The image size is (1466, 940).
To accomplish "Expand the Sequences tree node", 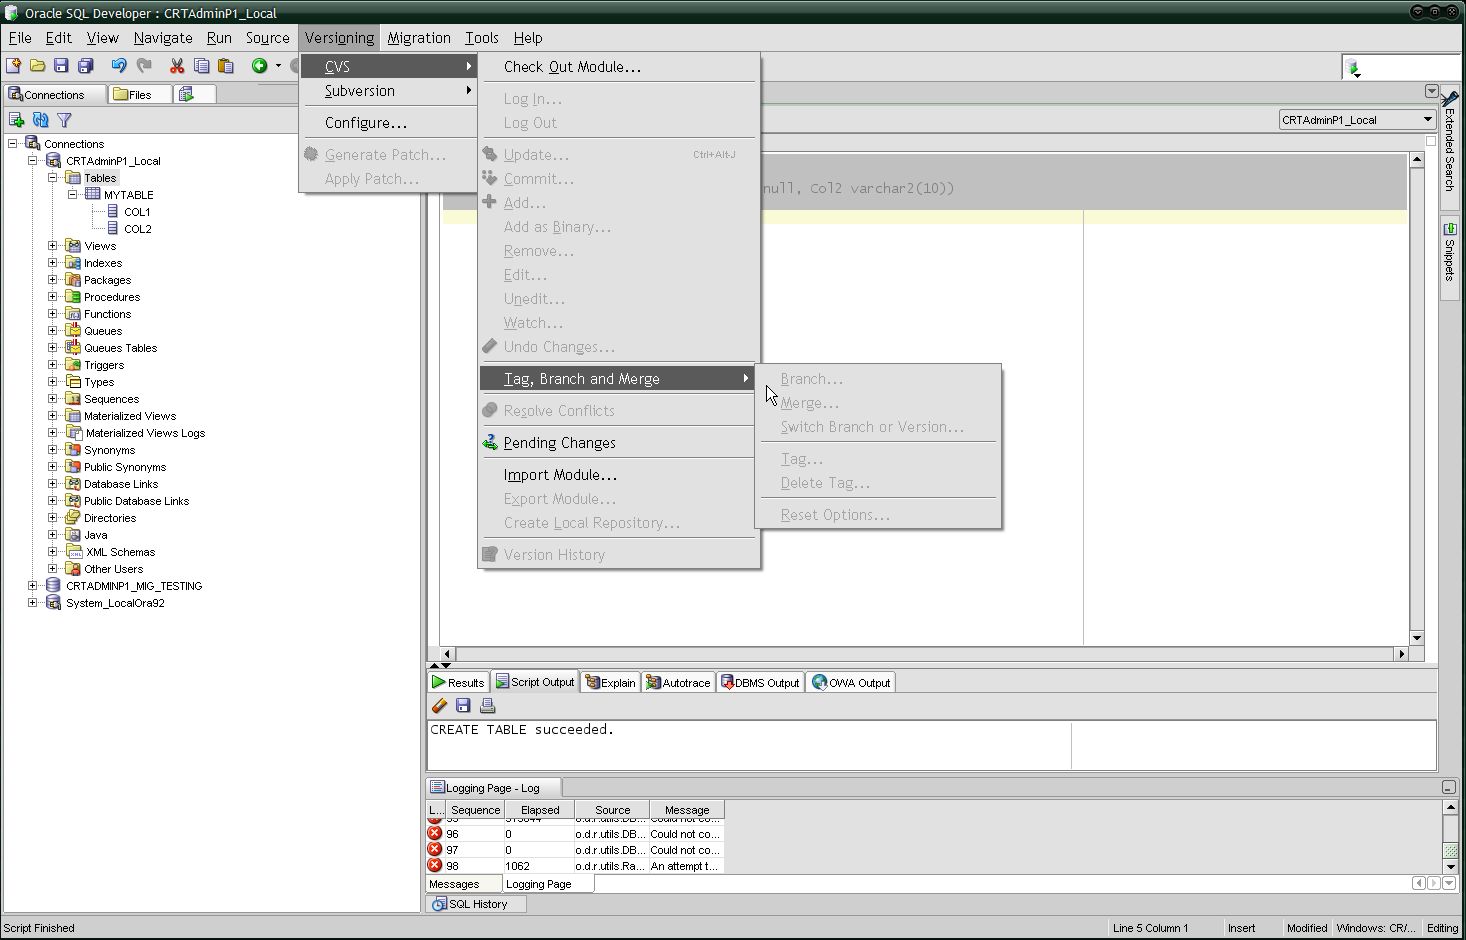I will pyautogui.click(x=53, y=398).
